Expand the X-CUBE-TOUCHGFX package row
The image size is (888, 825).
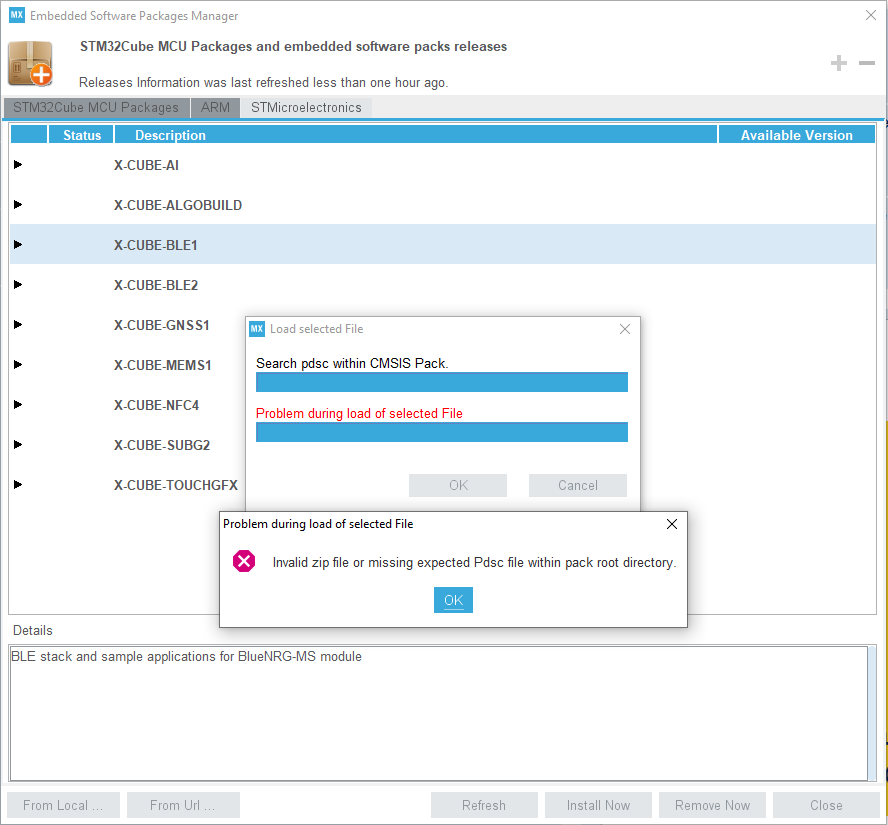click(x=18, y=485)
